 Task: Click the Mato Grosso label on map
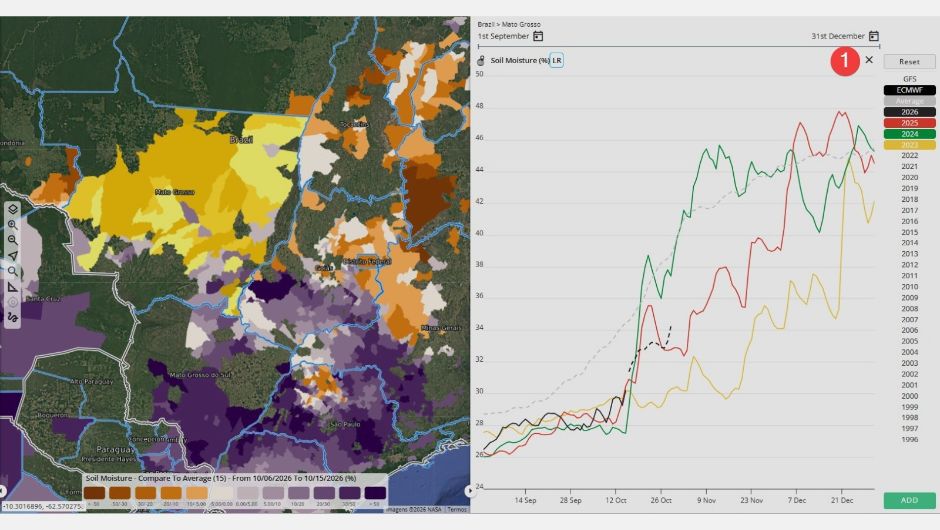(x=174, y=192)
